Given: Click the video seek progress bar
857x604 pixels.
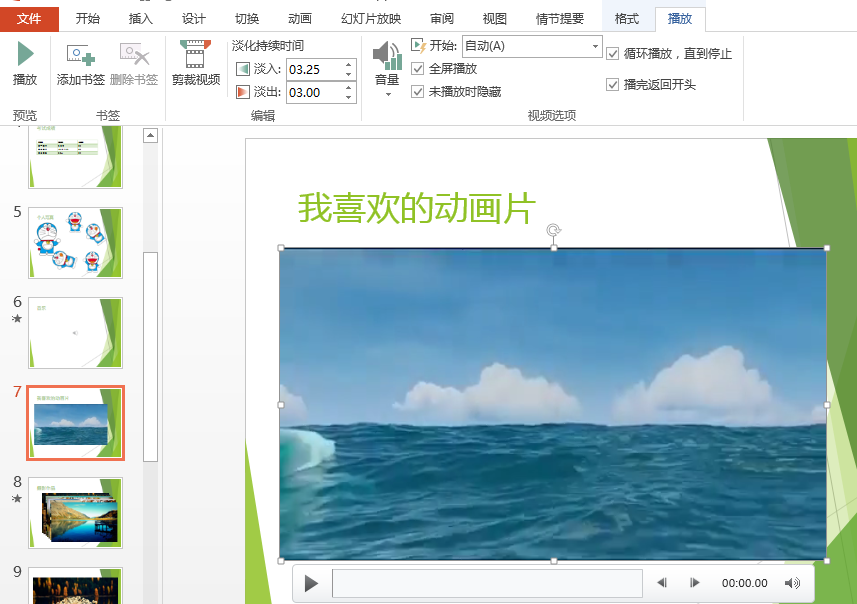Looking at the screenshot, I should [487, 583].
